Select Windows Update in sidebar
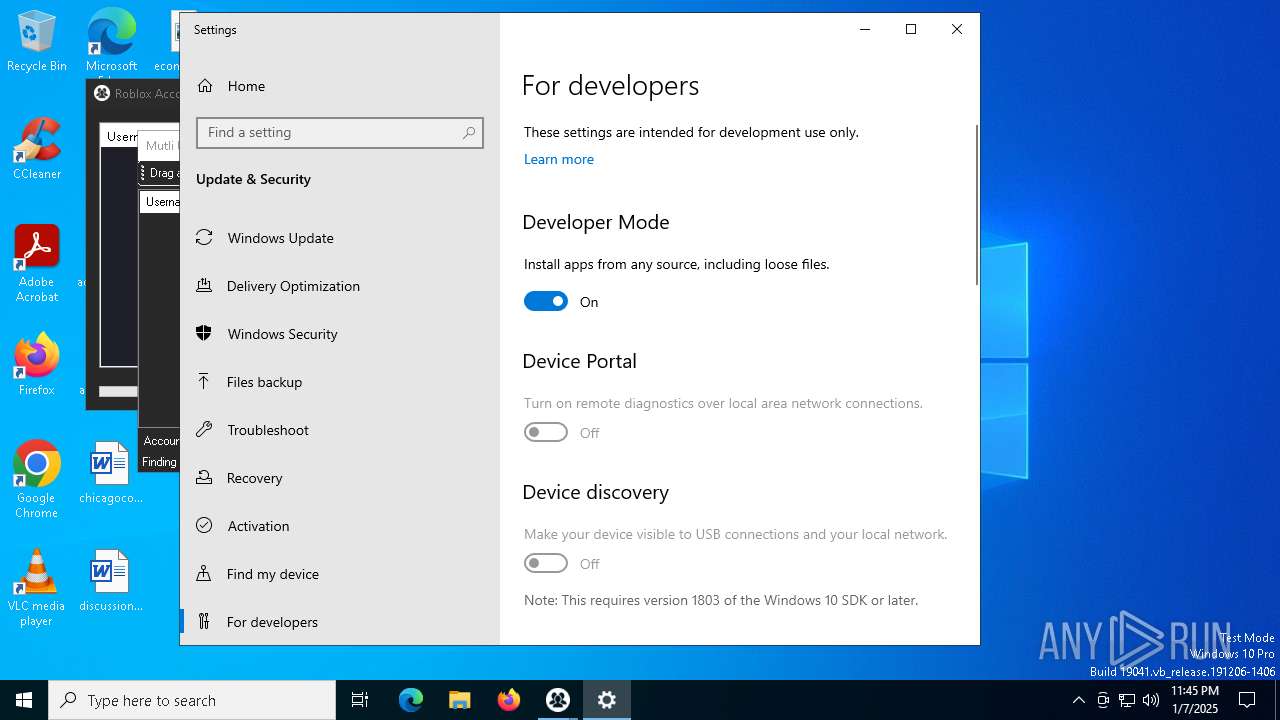This screenshot has height=720, width=1280. tap(340, 237)
